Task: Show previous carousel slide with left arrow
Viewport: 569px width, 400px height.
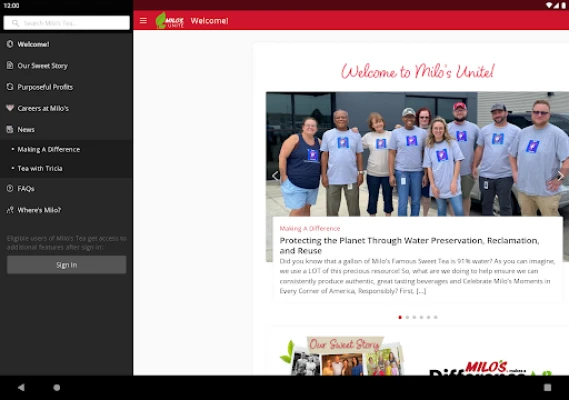Action: coord(275,176)
